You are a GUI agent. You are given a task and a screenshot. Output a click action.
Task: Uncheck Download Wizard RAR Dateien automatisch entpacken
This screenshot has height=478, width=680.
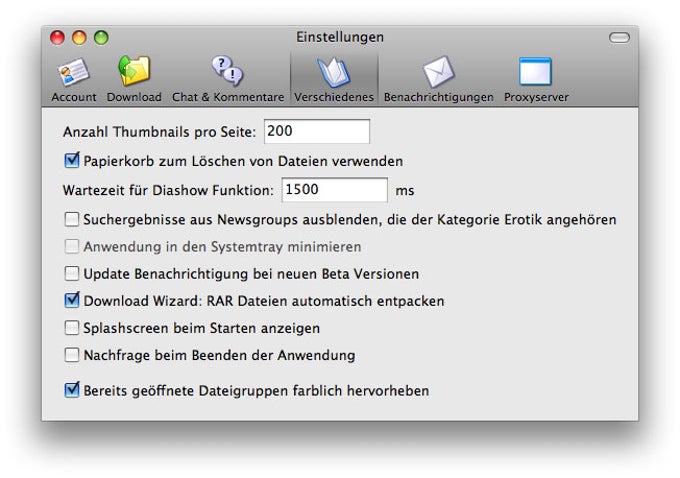pos(72,300)
